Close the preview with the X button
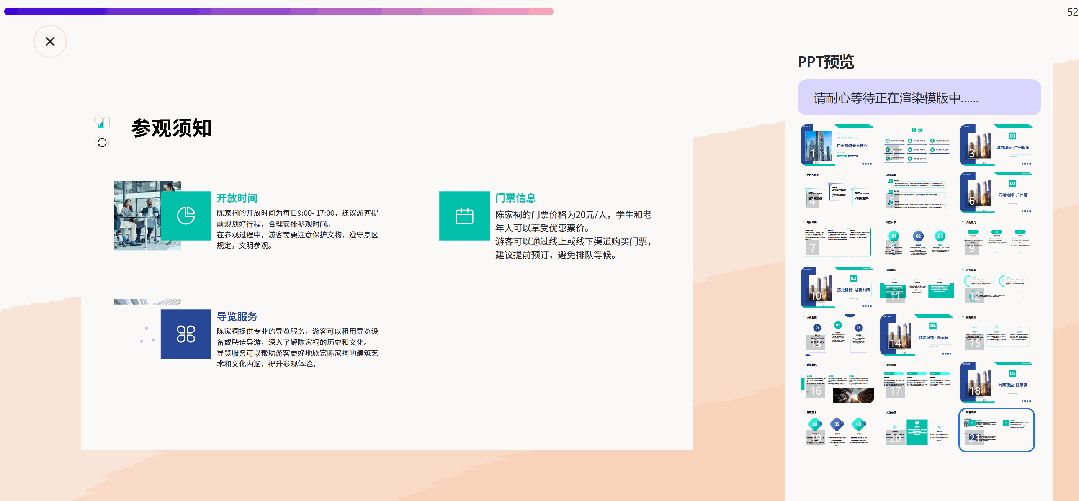This screenshot has height=501, width=1079. [x=50, y=42]
